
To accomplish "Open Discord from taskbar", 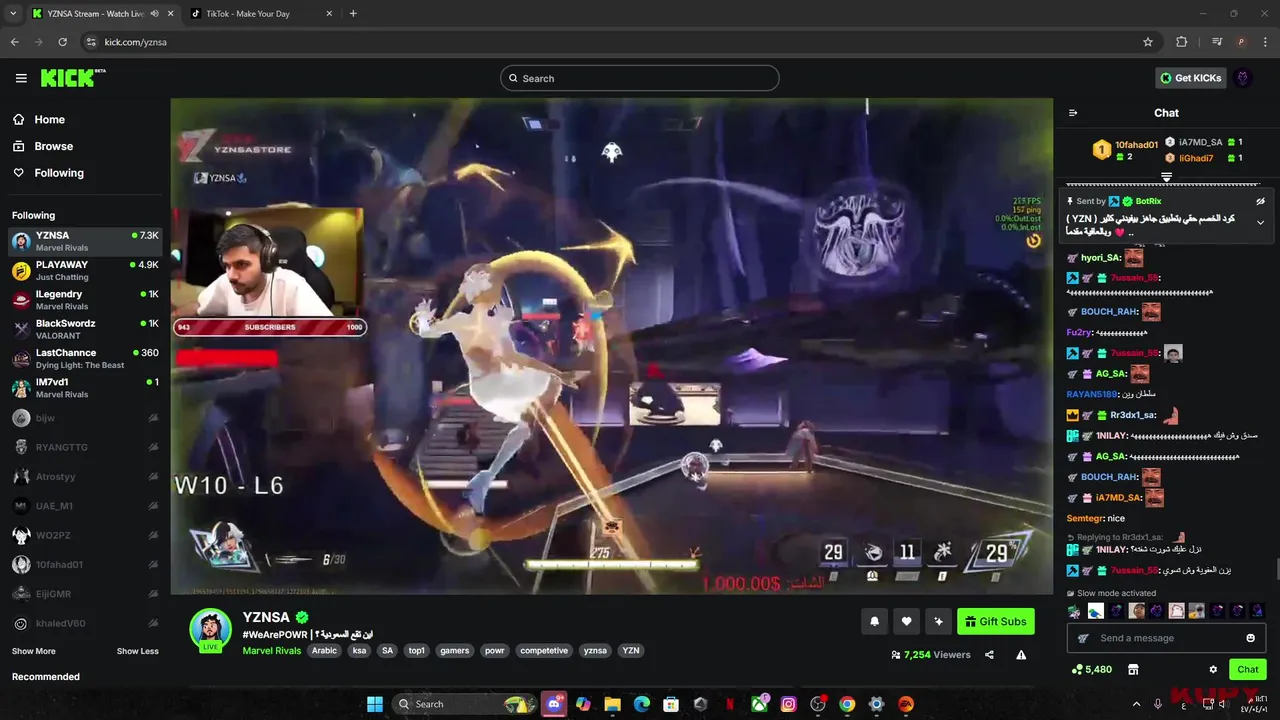I will coord(553,704).
